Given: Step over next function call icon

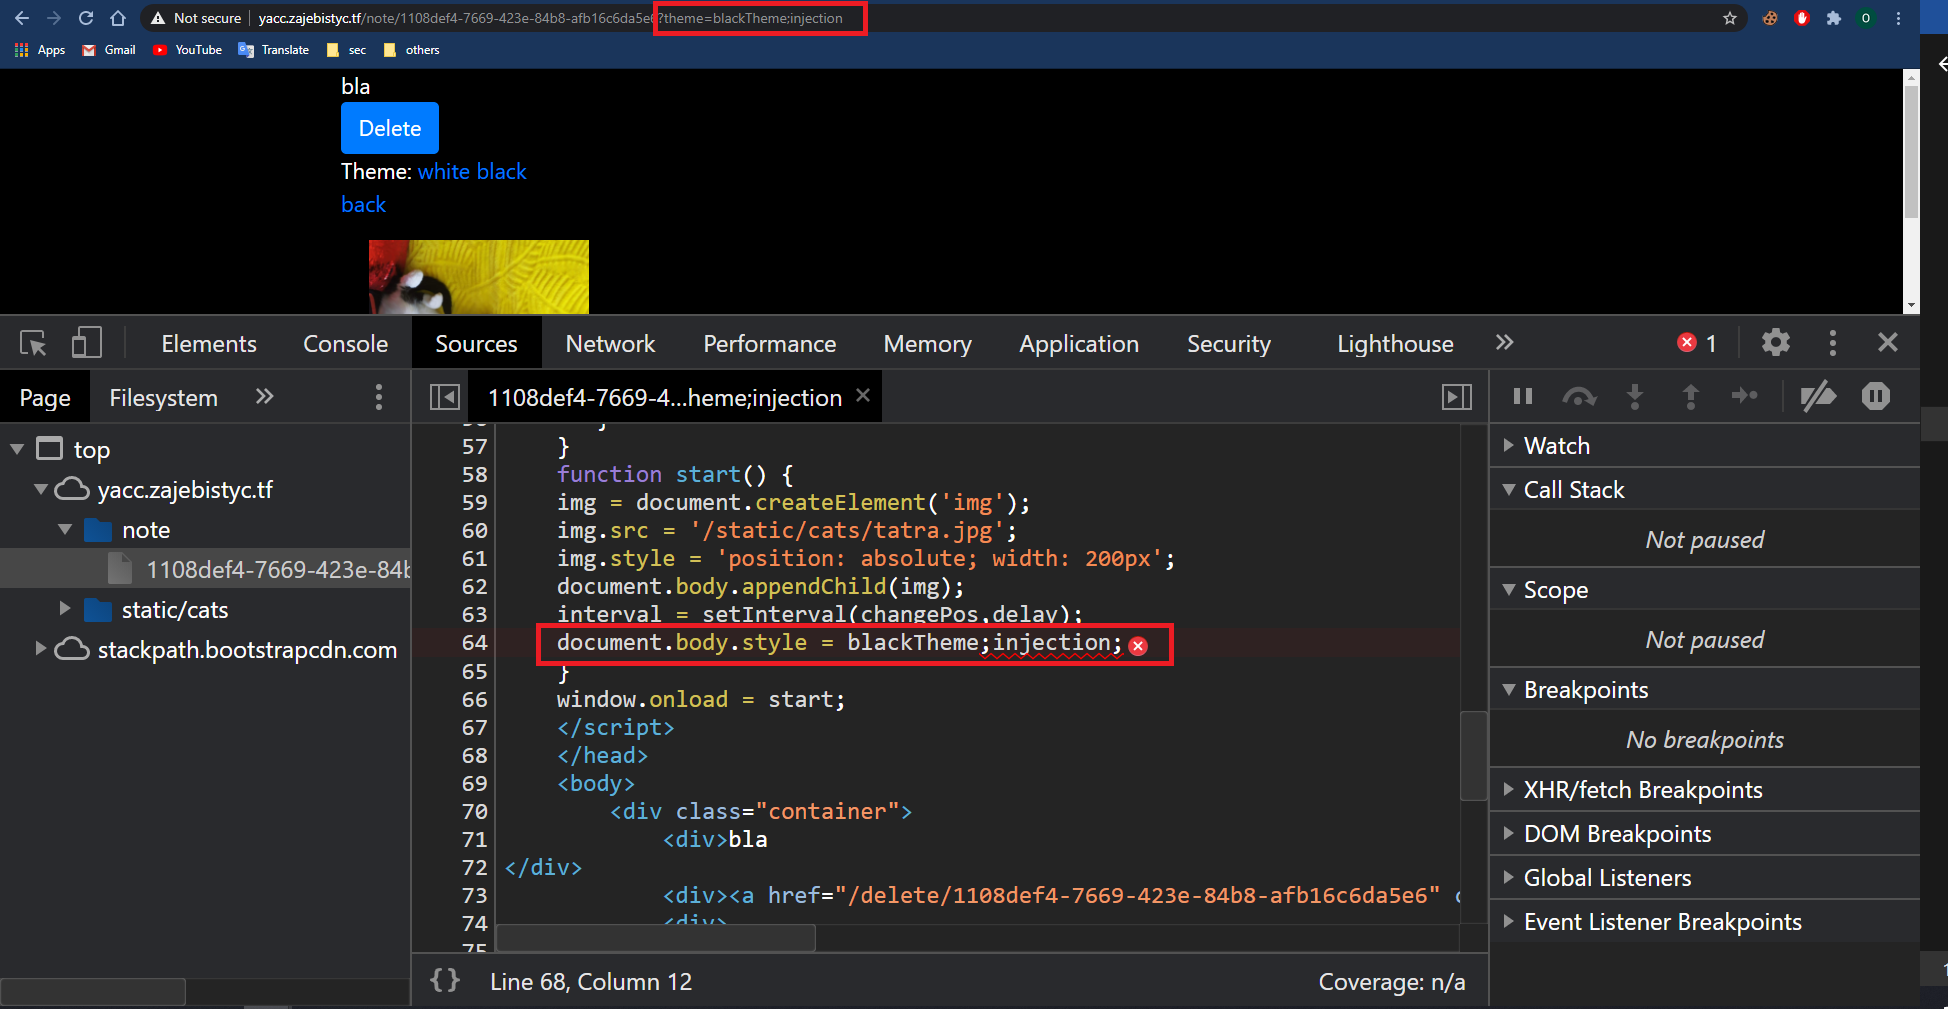Looking at the screenshot, I should (1579, 397).
